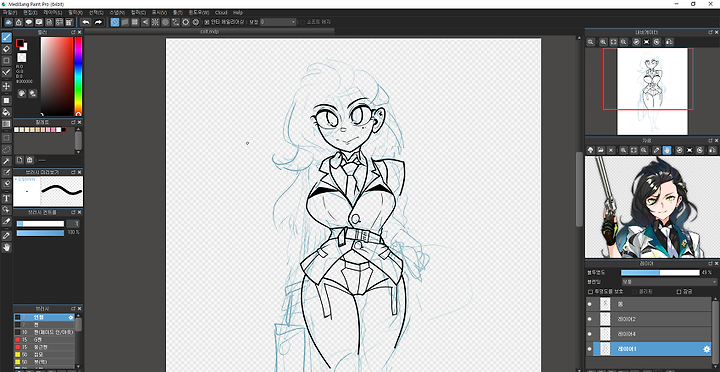This screenshot has width=720, height=372.
Task: Click the Undo arrow in toolbar
Action: [x=86, y=22]
